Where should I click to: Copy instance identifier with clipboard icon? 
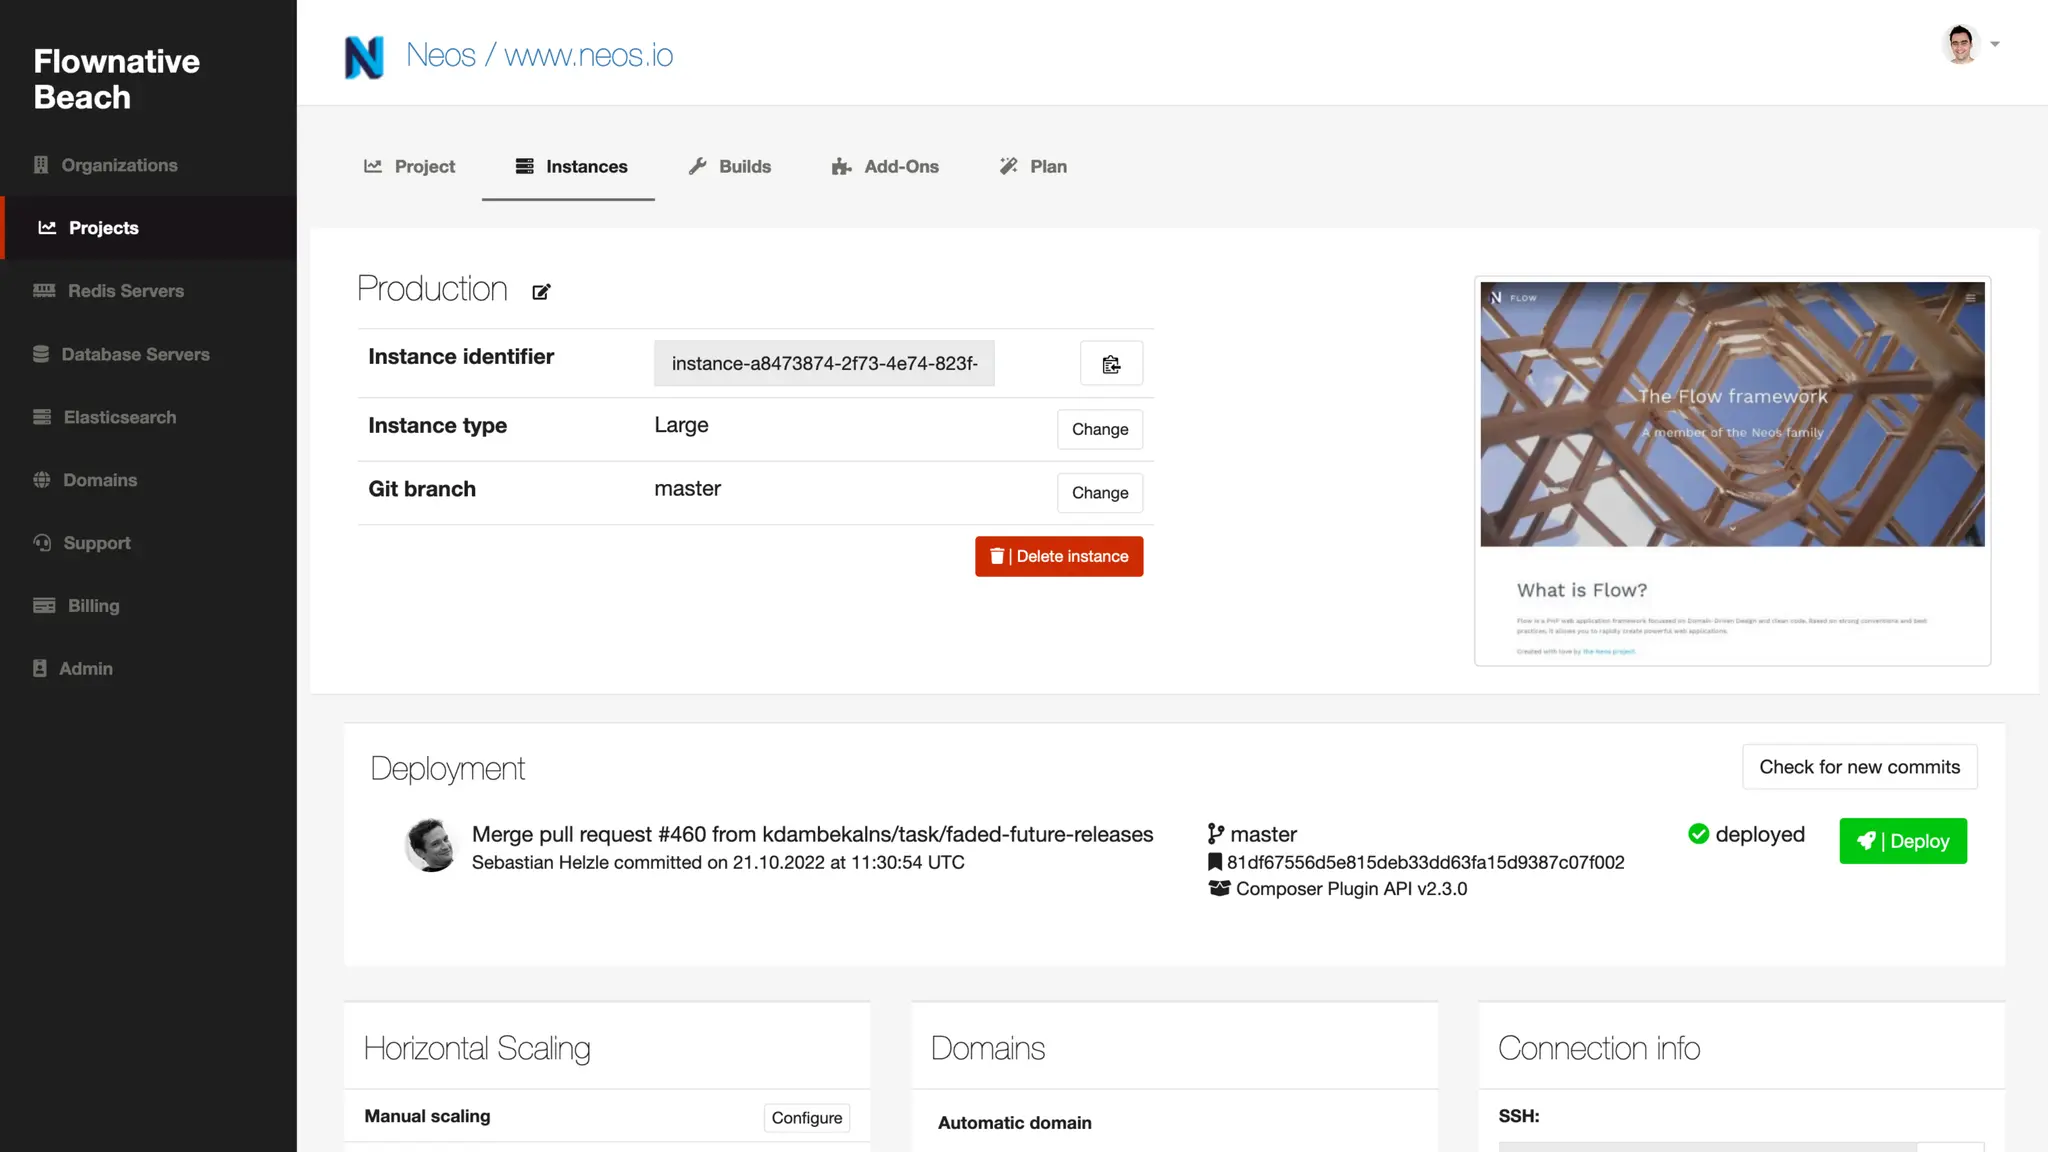click(x=1111, y=364)
